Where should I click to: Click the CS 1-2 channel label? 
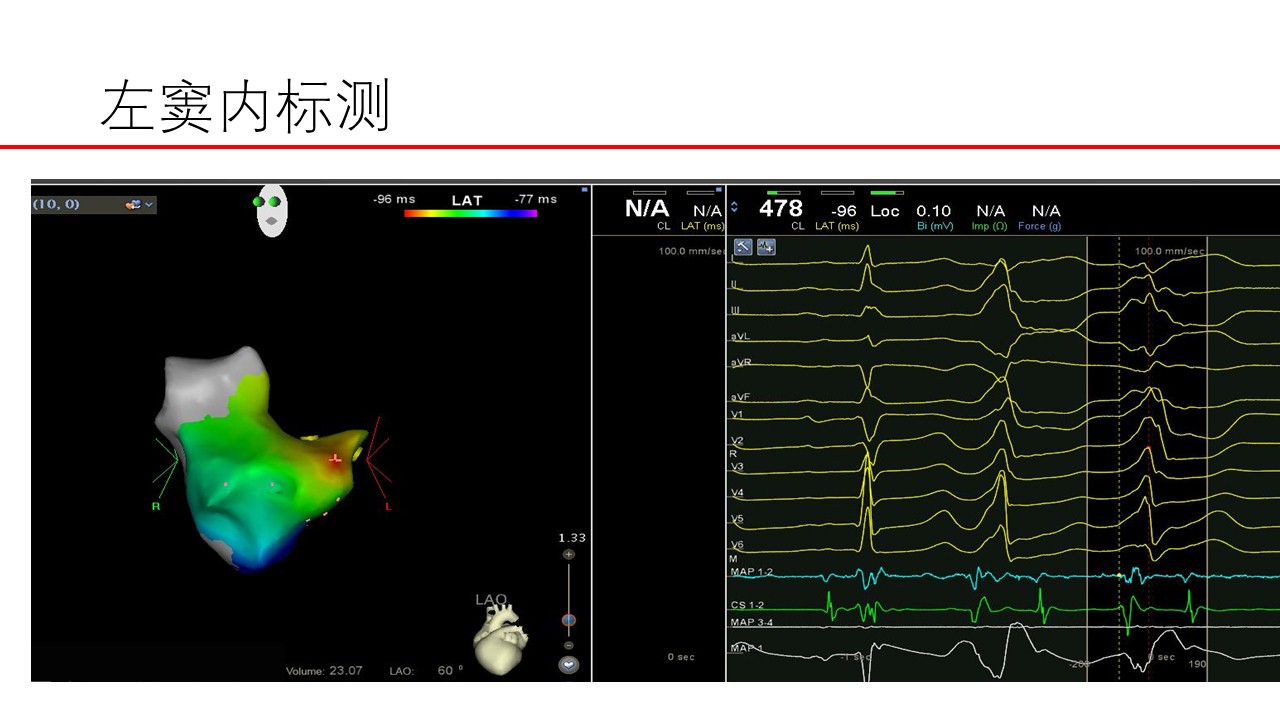[x=747, y=606]
